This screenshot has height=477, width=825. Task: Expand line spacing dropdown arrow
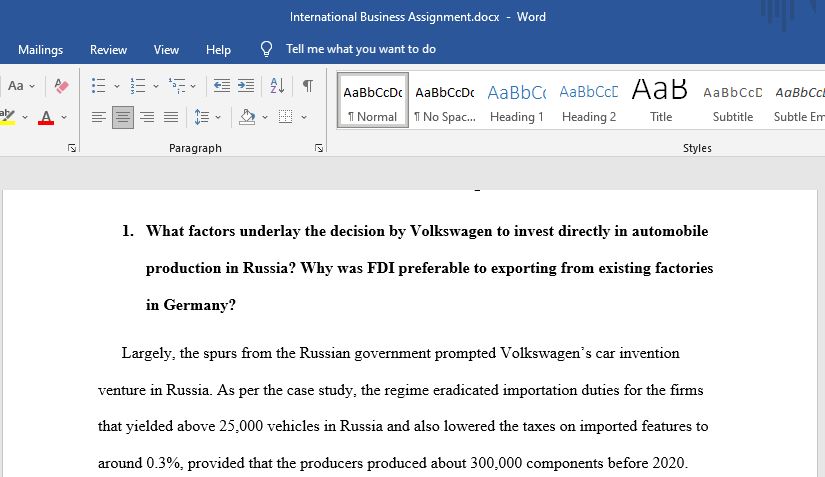(218, 117)
